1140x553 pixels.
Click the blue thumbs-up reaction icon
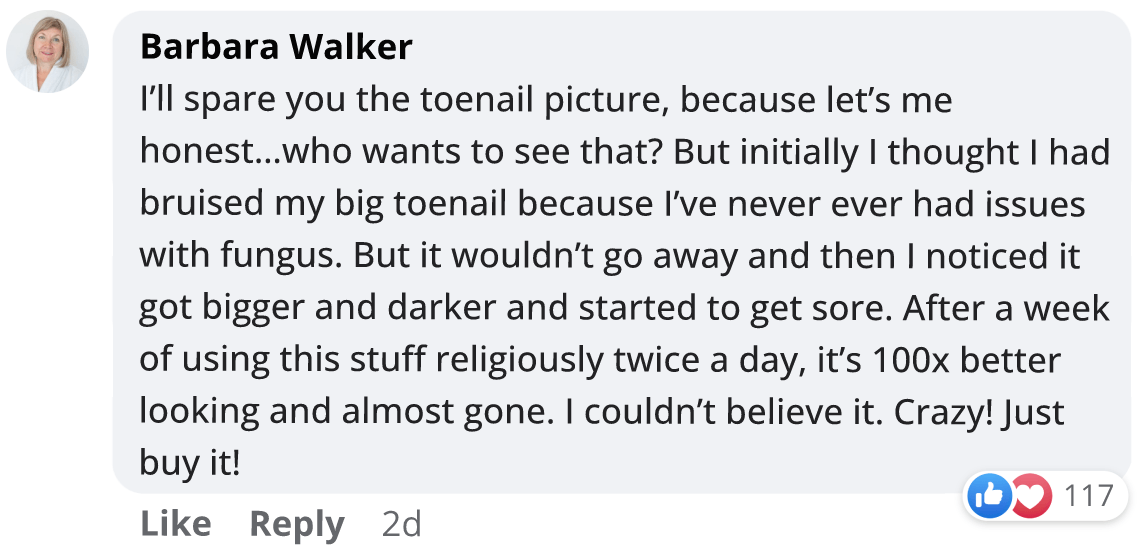click(990, 496)
